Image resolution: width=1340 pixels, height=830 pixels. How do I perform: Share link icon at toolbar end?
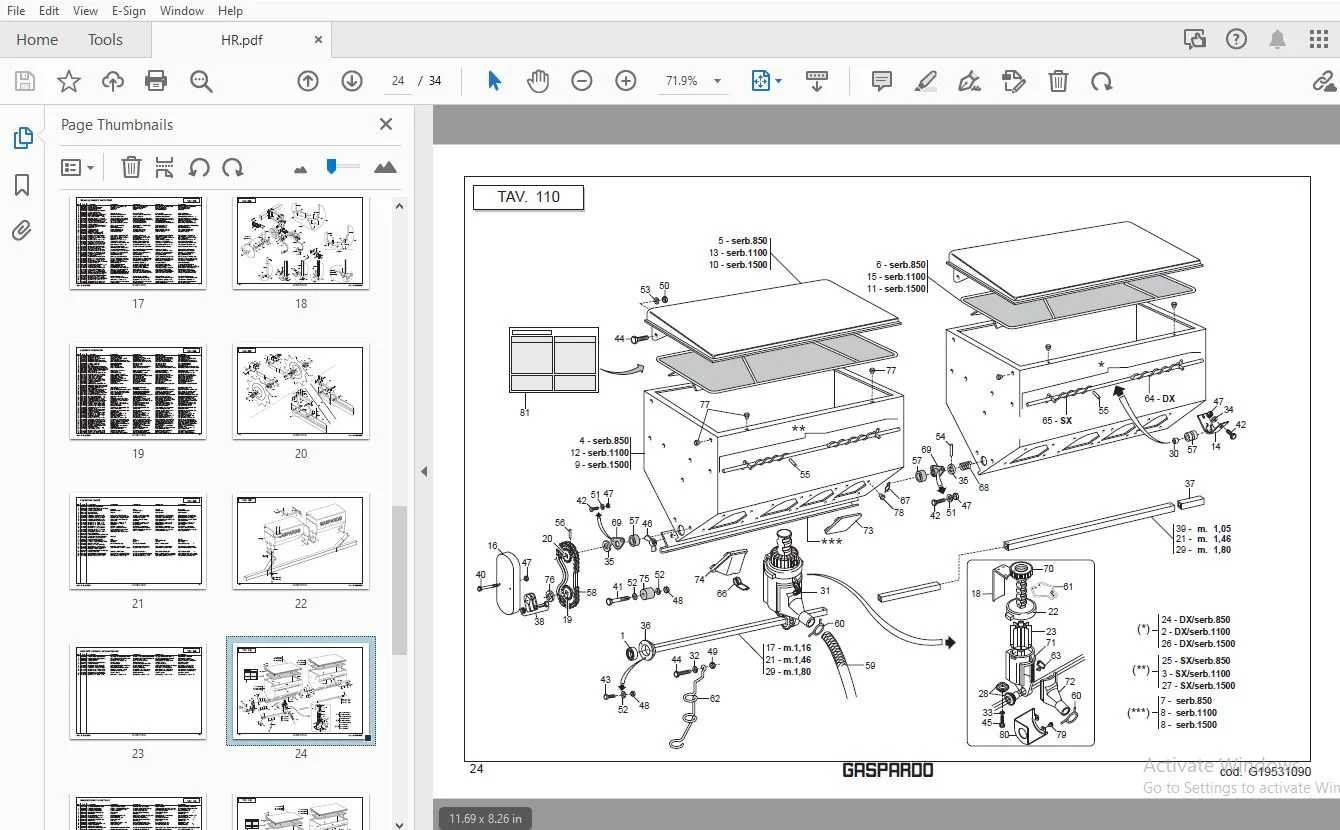[x=1325, y=81]
